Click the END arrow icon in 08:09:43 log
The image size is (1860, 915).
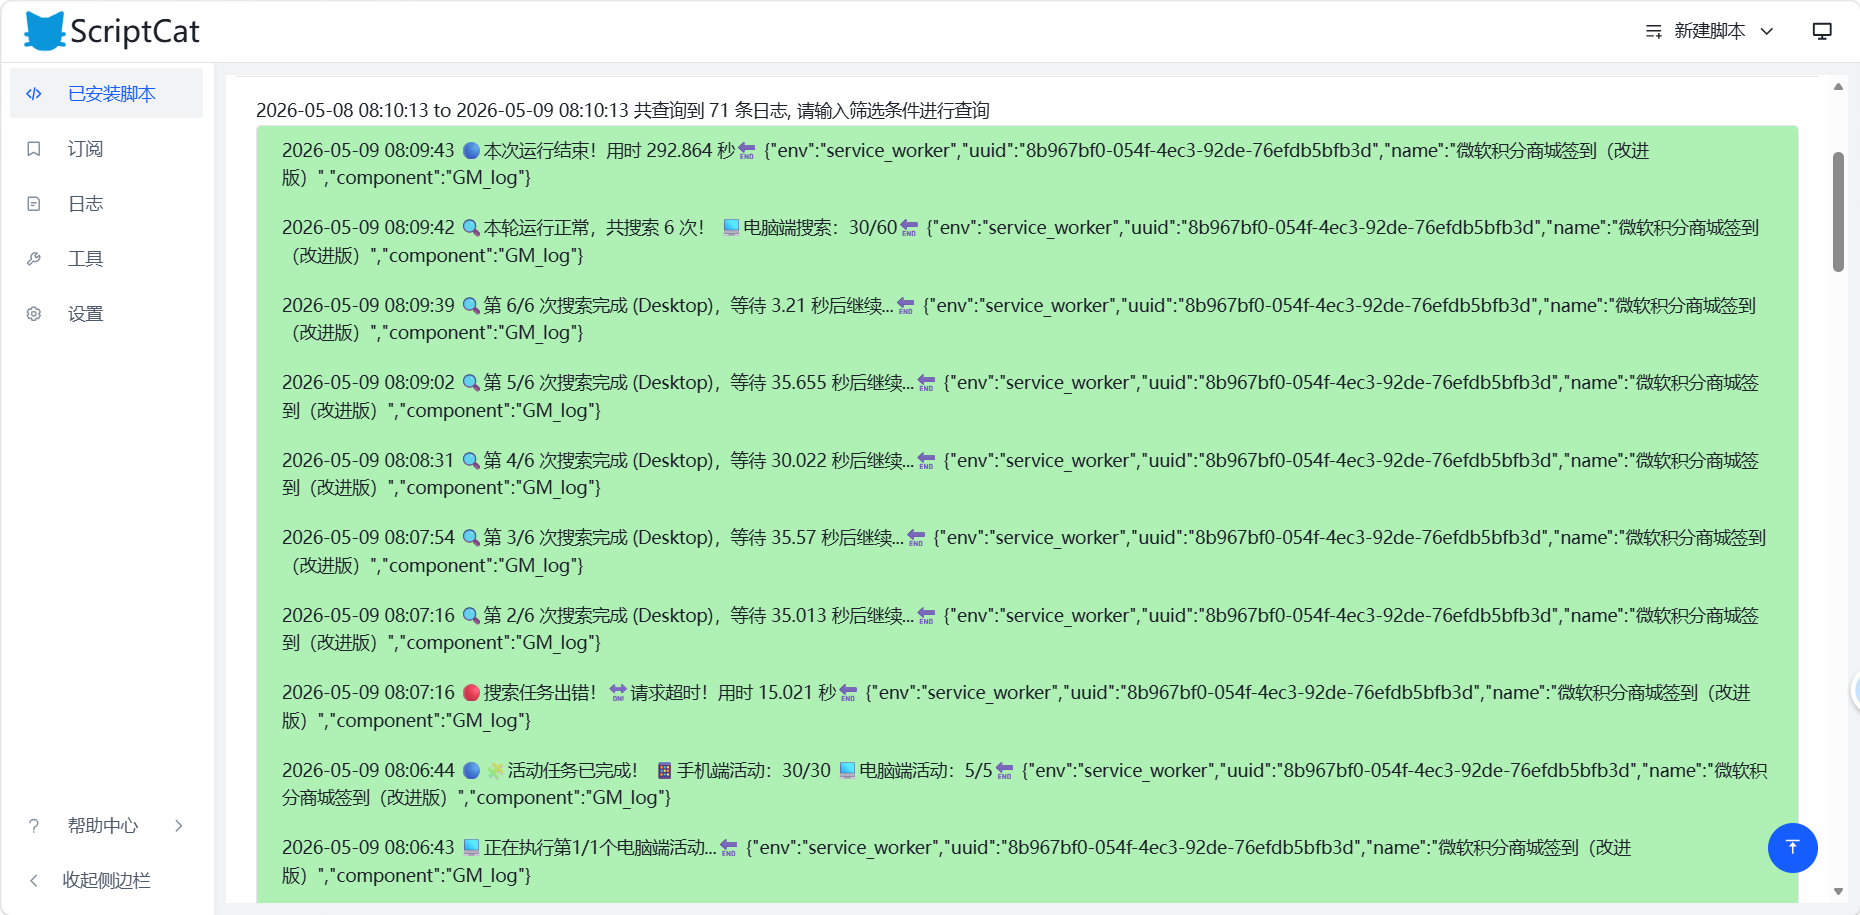coord(747,151)
